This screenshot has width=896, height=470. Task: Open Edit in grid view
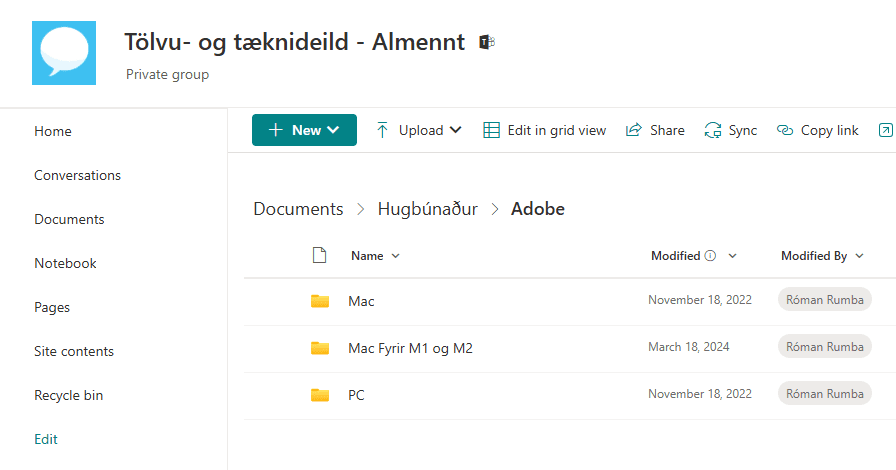545,130
